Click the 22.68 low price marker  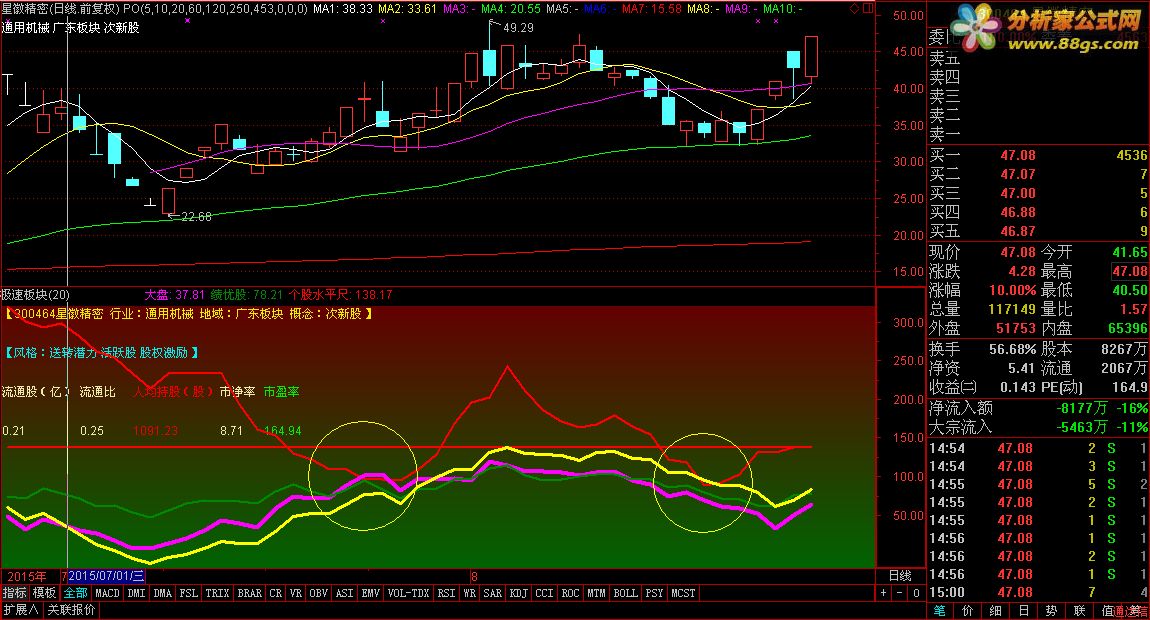point(196,216)
